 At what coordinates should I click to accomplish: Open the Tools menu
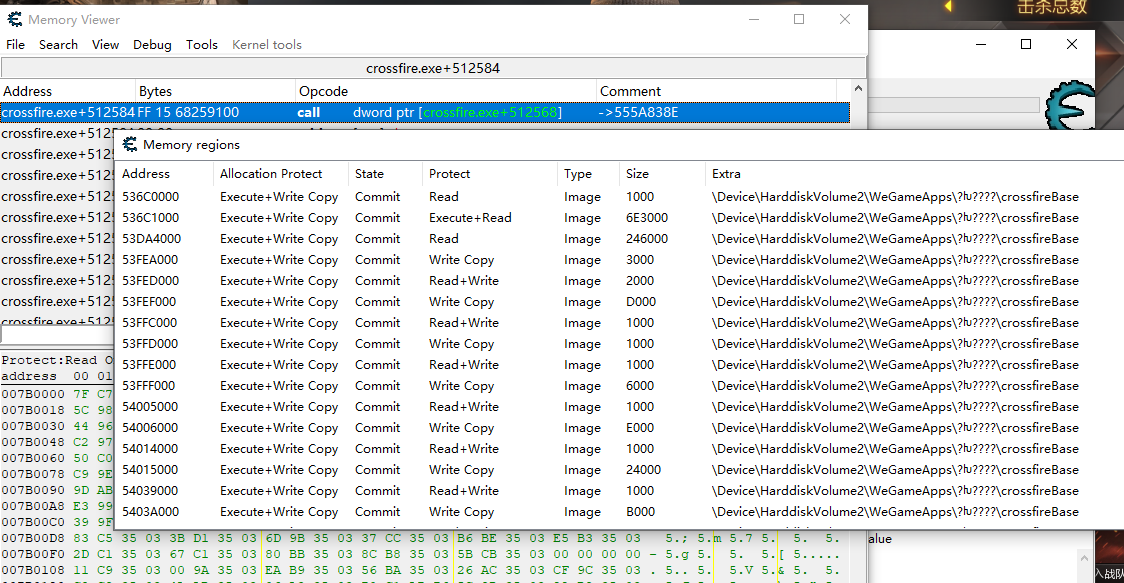pos(201,44)
